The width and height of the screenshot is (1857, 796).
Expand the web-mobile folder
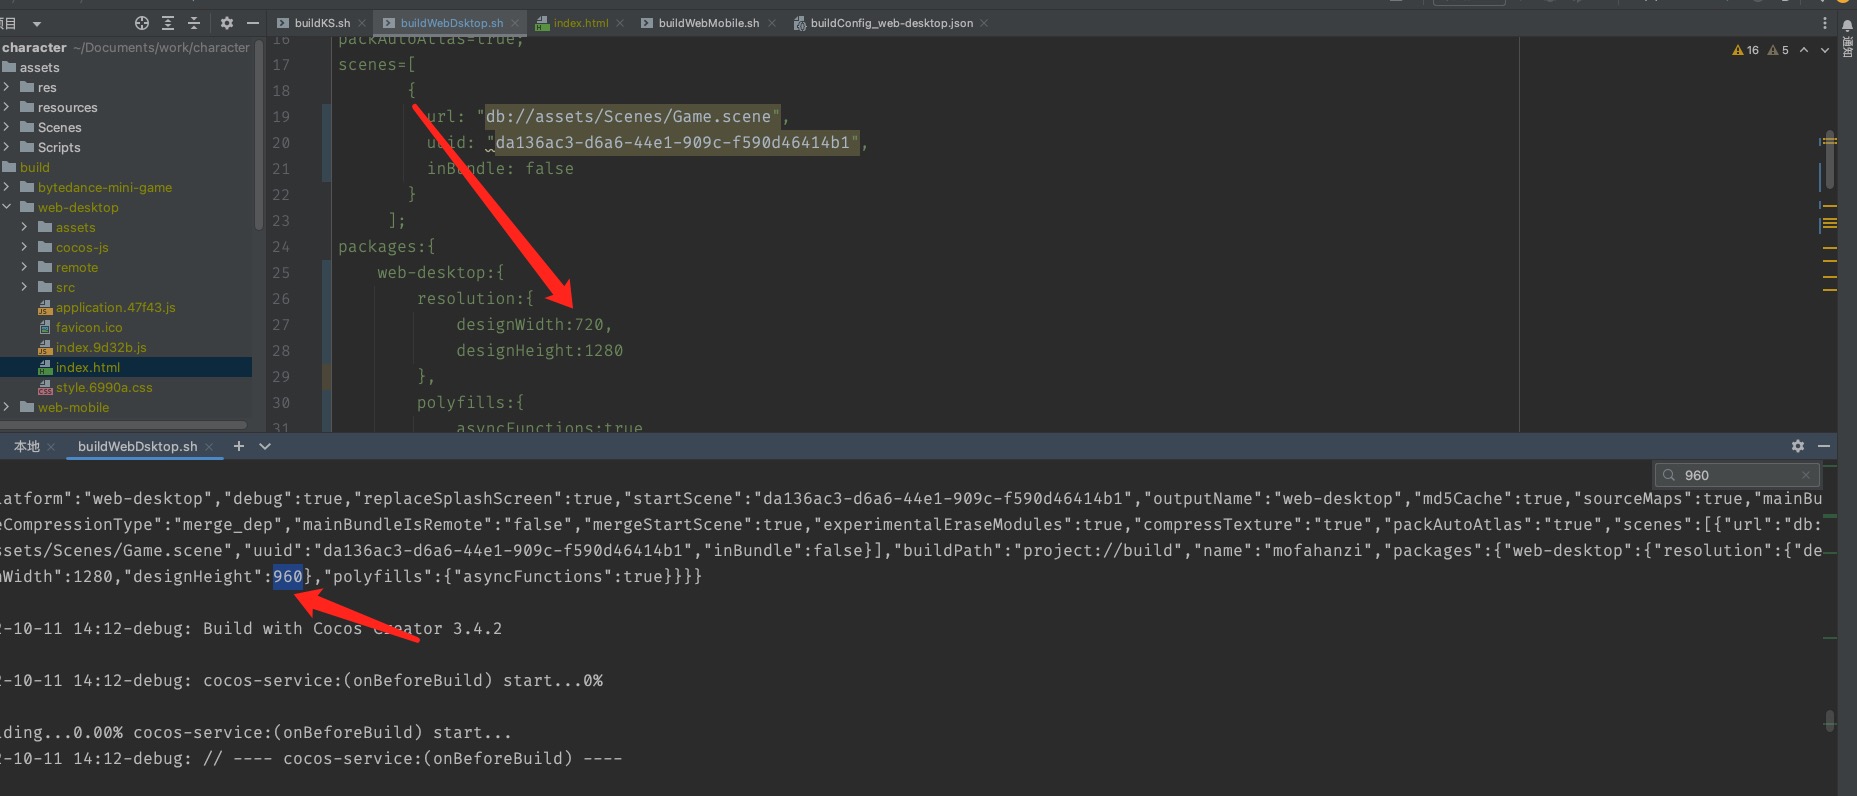(x=7, y=407)
